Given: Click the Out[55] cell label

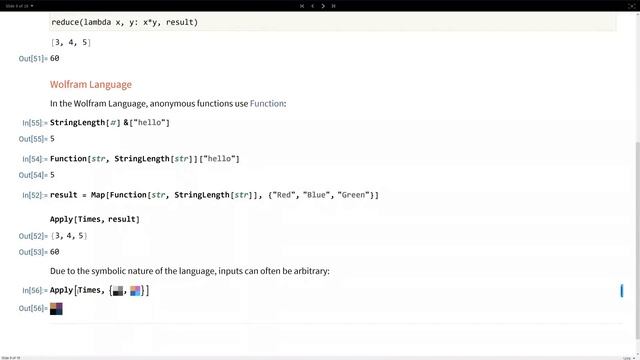Looking at the screenshot, I should [33, 139].
